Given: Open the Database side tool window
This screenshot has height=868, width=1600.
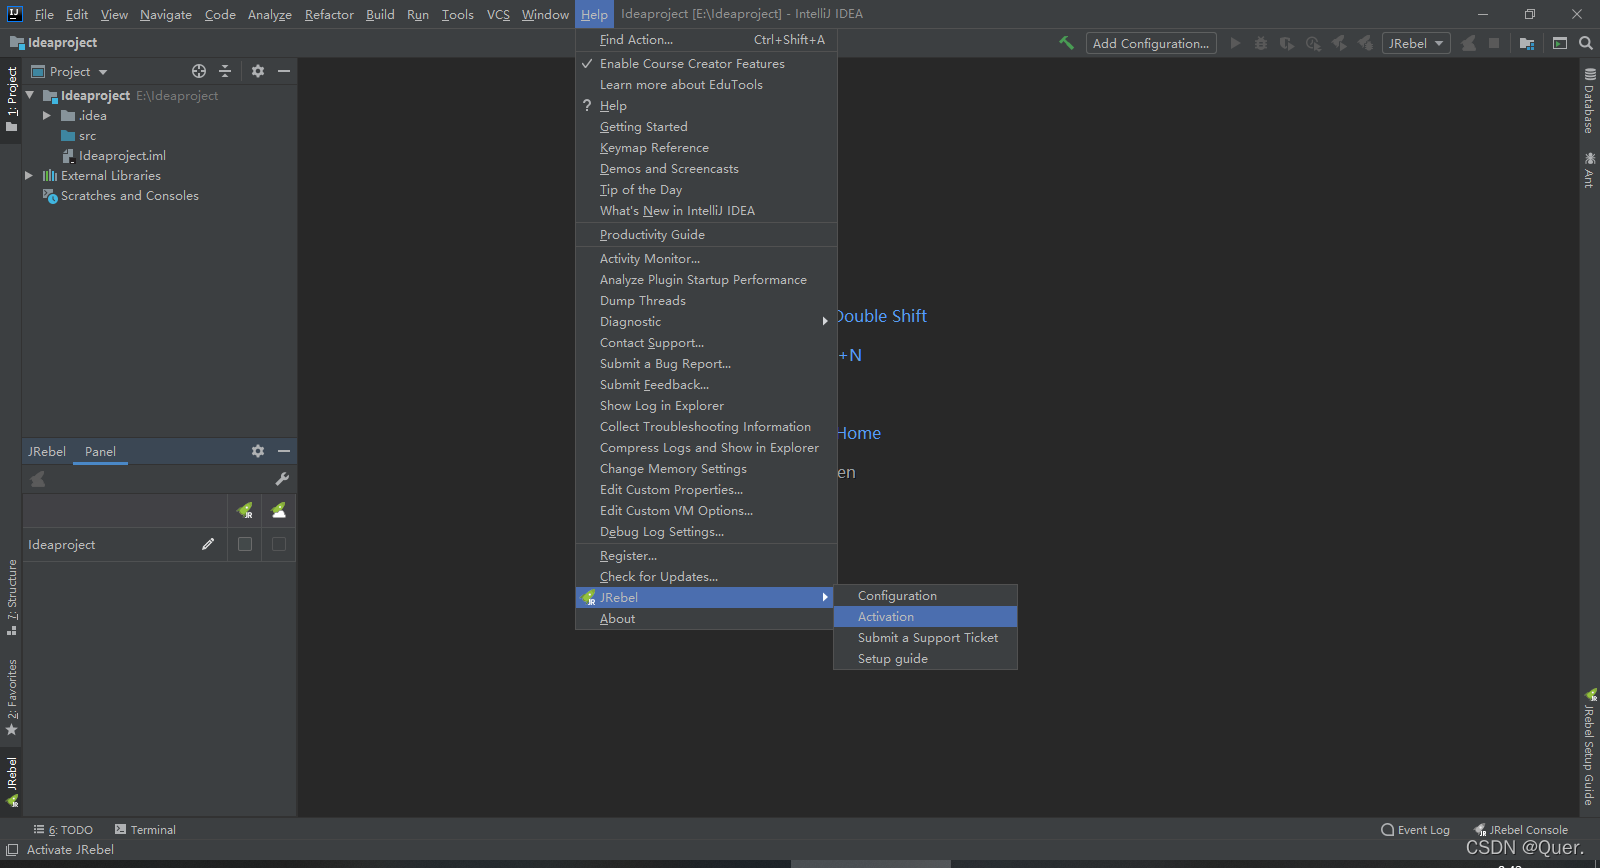Looking at the screenshot, I should tap(1589, 100).
